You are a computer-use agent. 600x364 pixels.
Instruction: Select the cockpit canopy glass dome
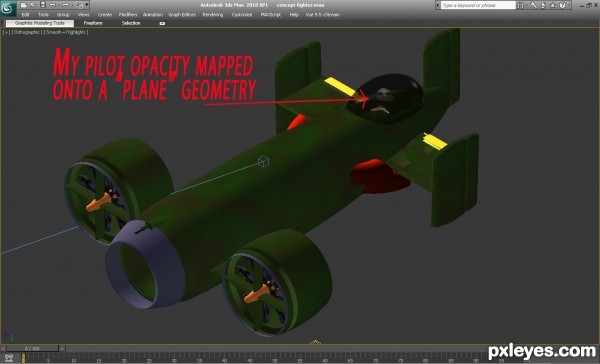click(x=385, y=99)
